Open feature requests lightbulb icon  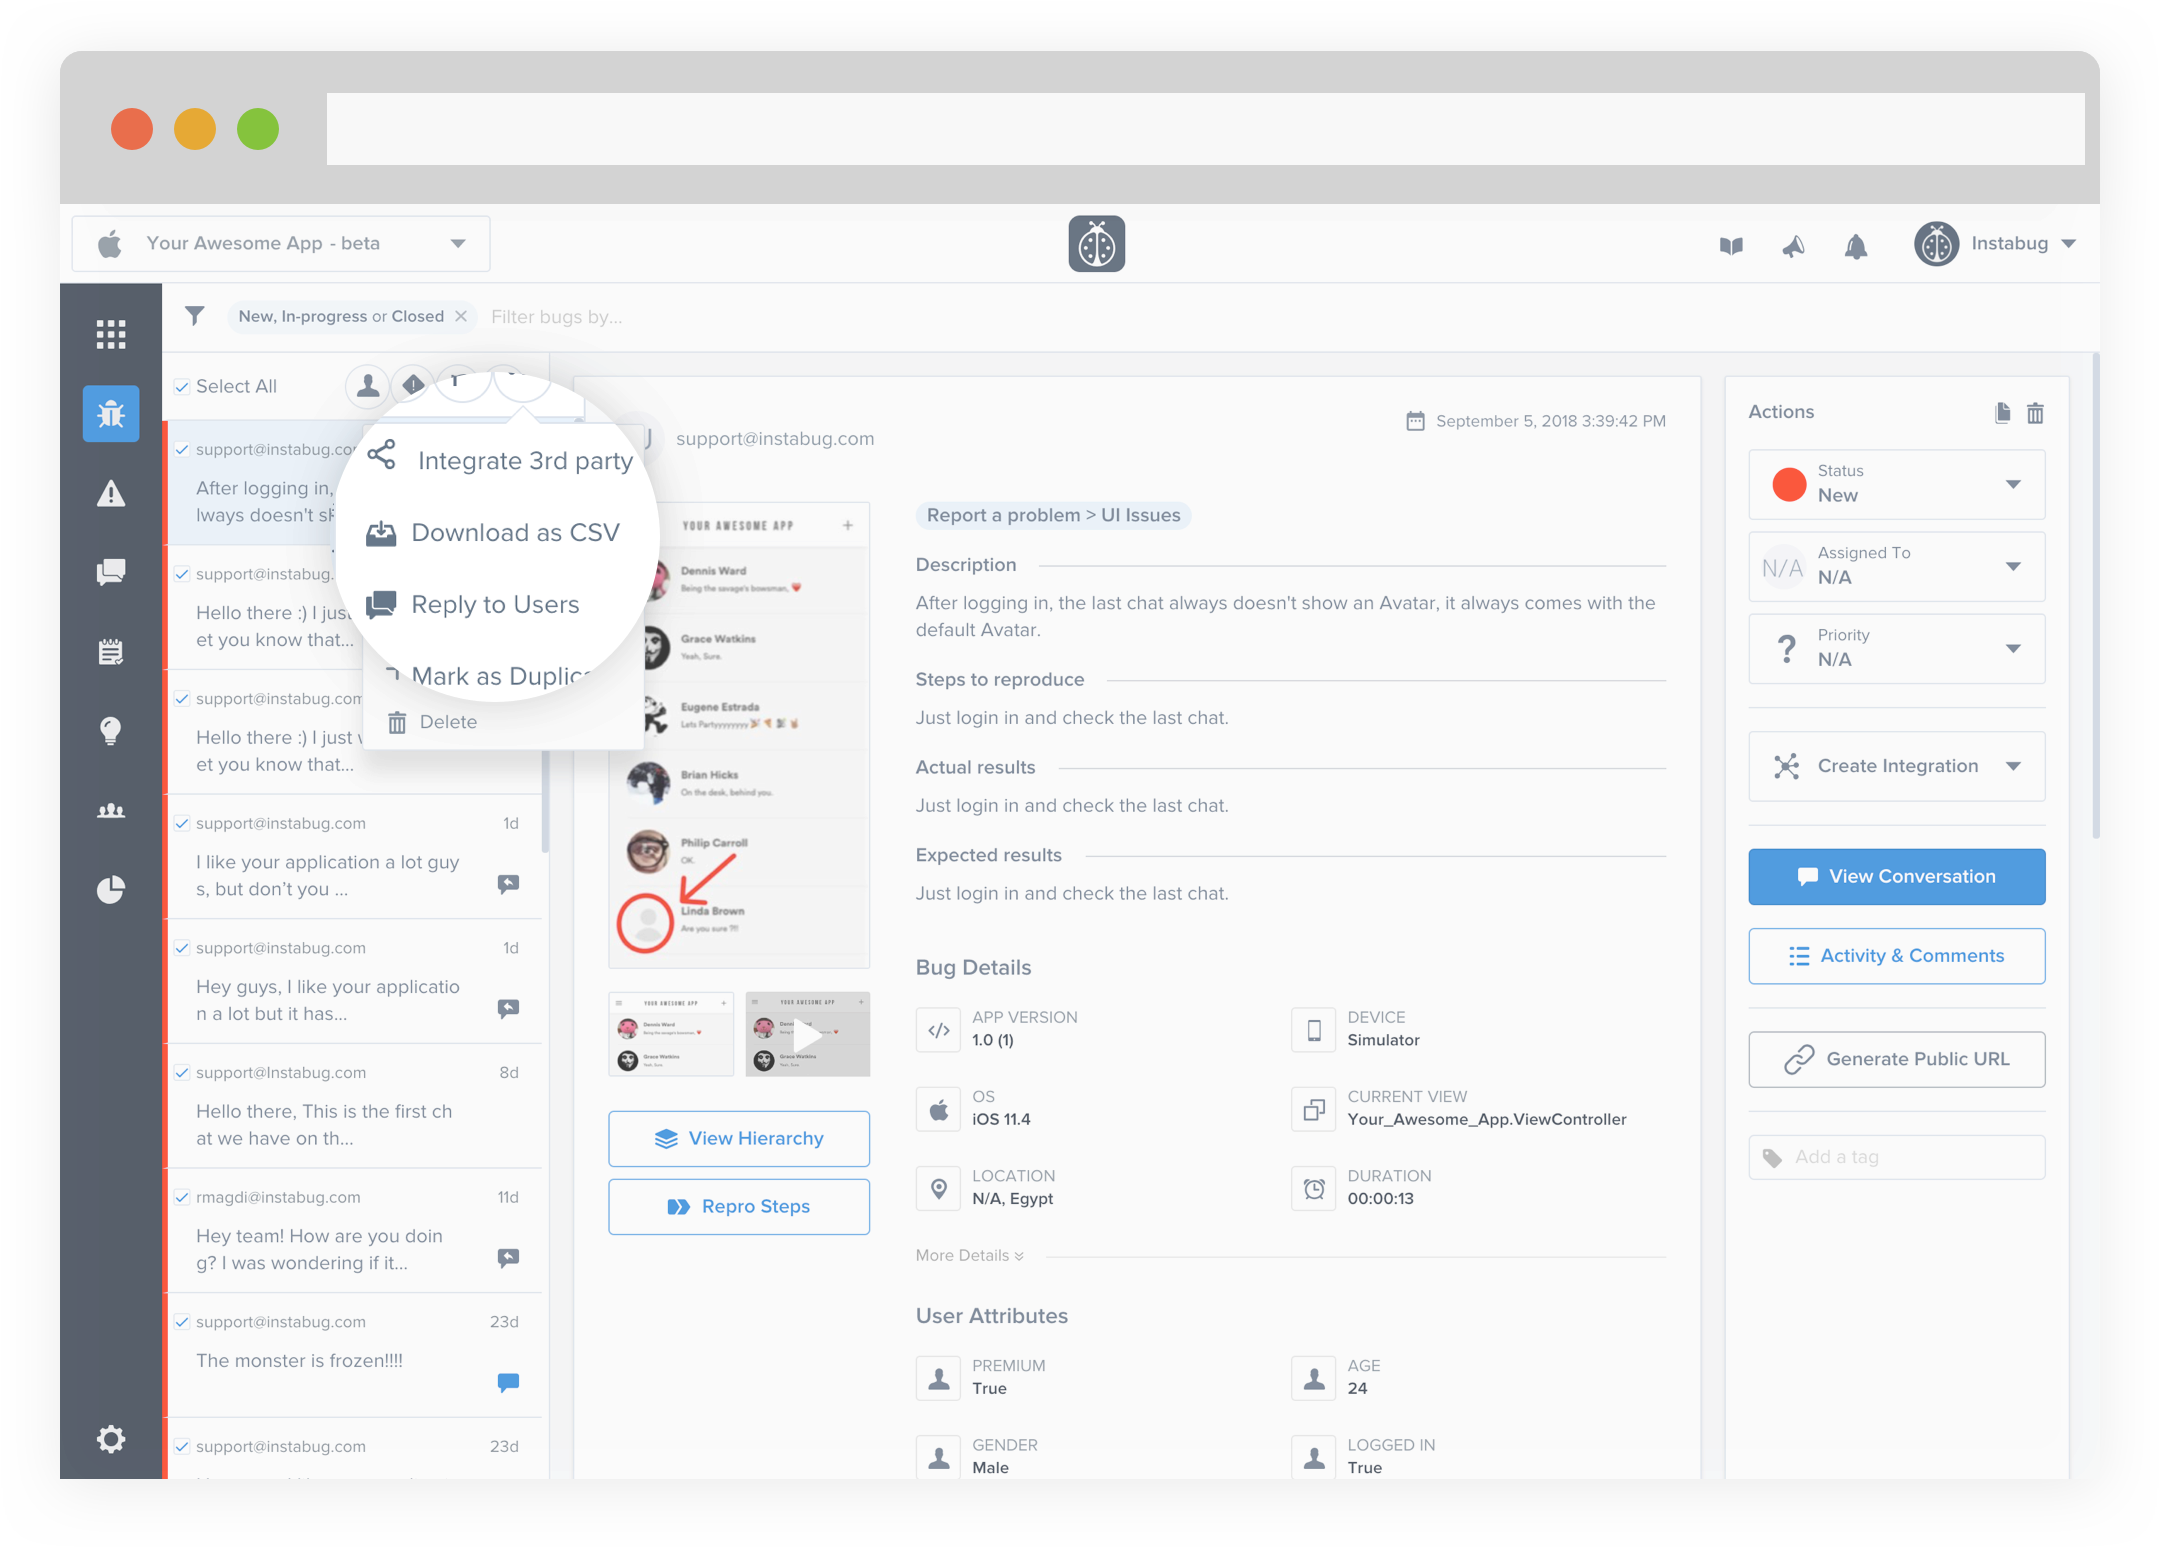(111, 731)
